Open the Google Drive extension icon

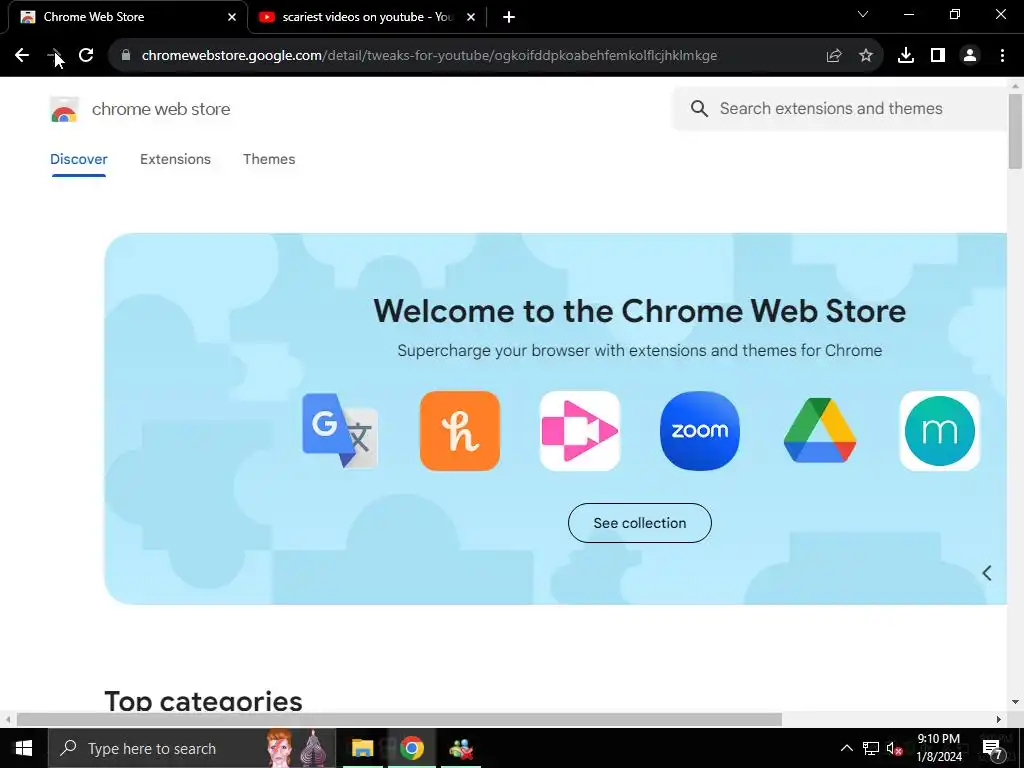820,431
